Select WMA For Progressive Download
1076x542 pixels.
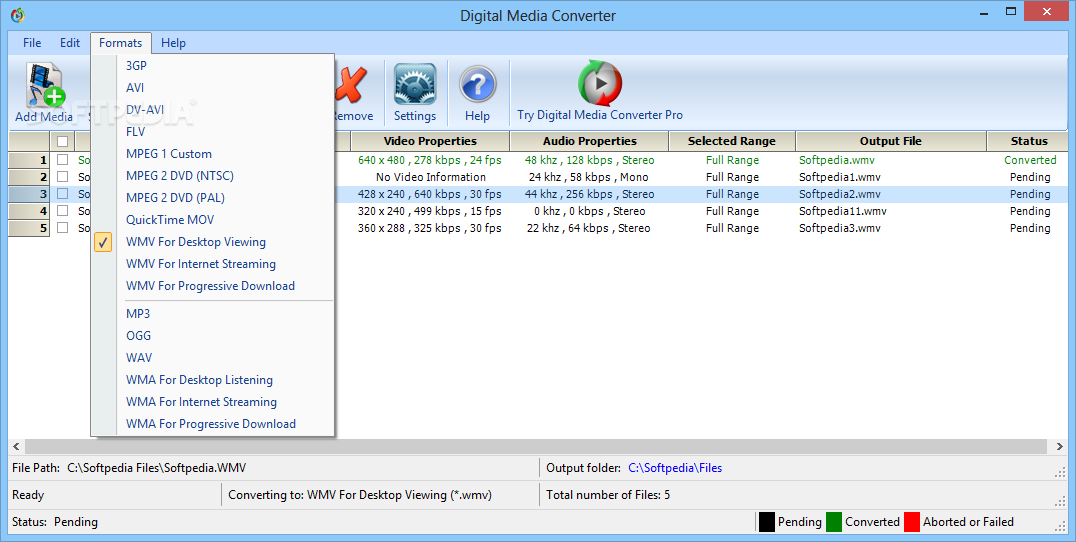[213, 423]
